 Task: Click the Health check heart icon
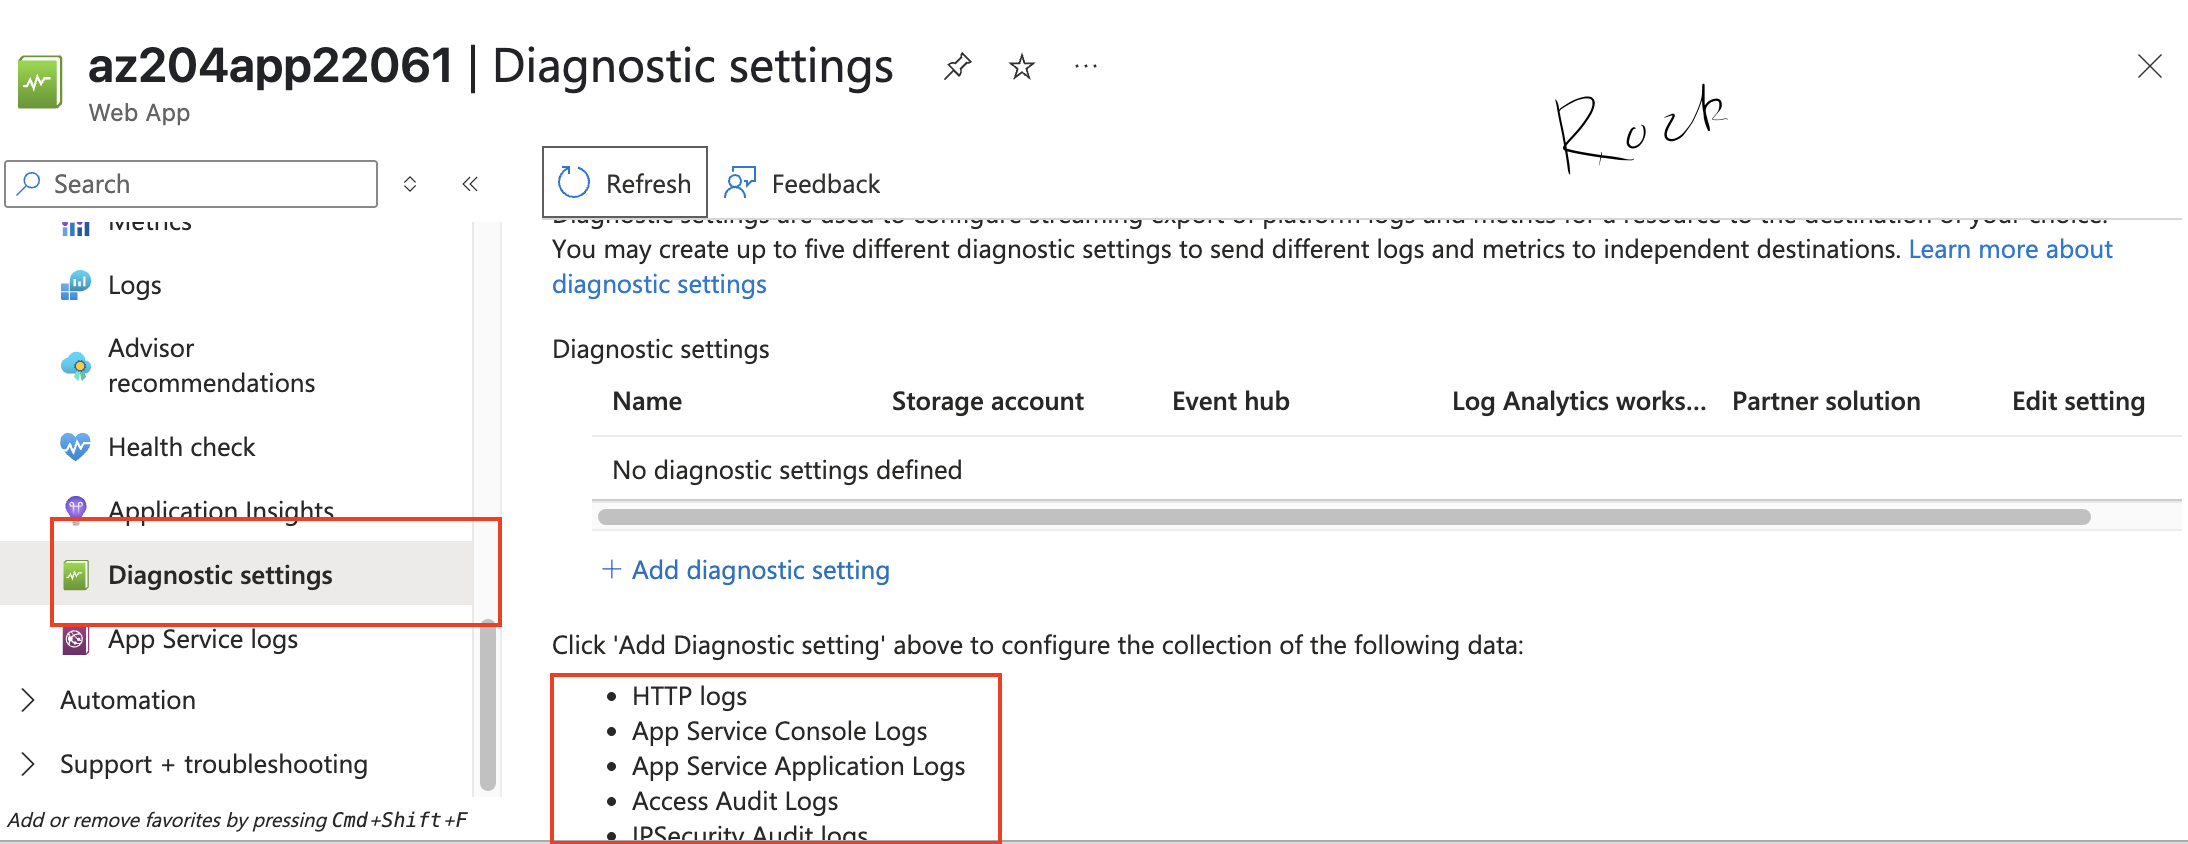pos(76,447)
